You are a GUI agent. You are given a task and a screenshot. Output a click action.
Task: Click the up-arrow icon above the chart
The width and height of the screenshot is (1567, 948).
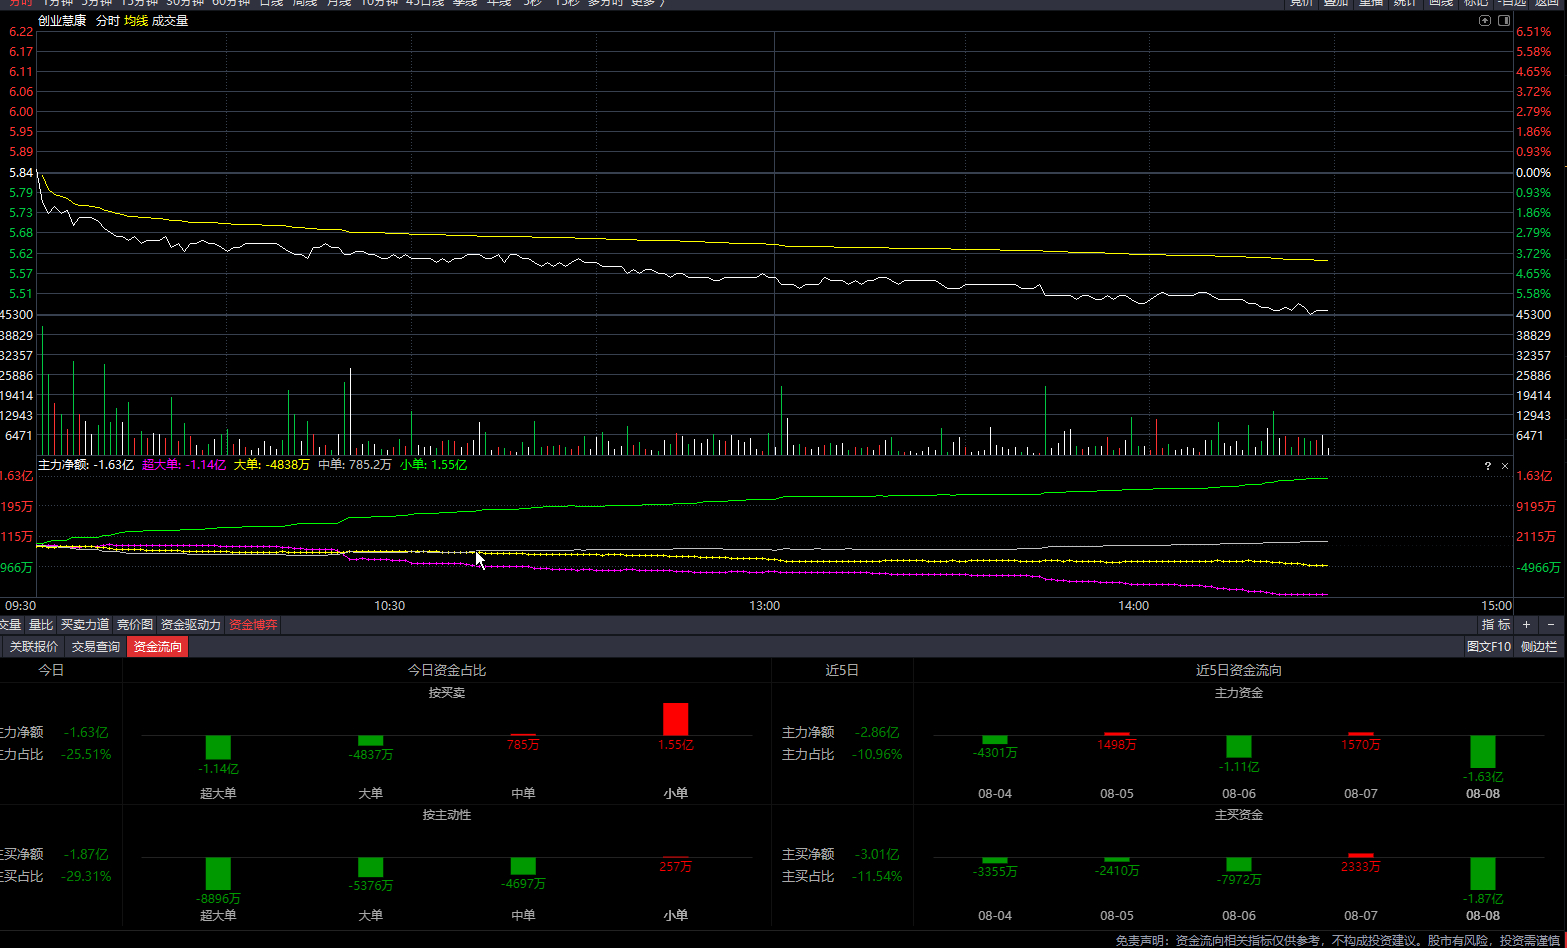coord(1485,20)
